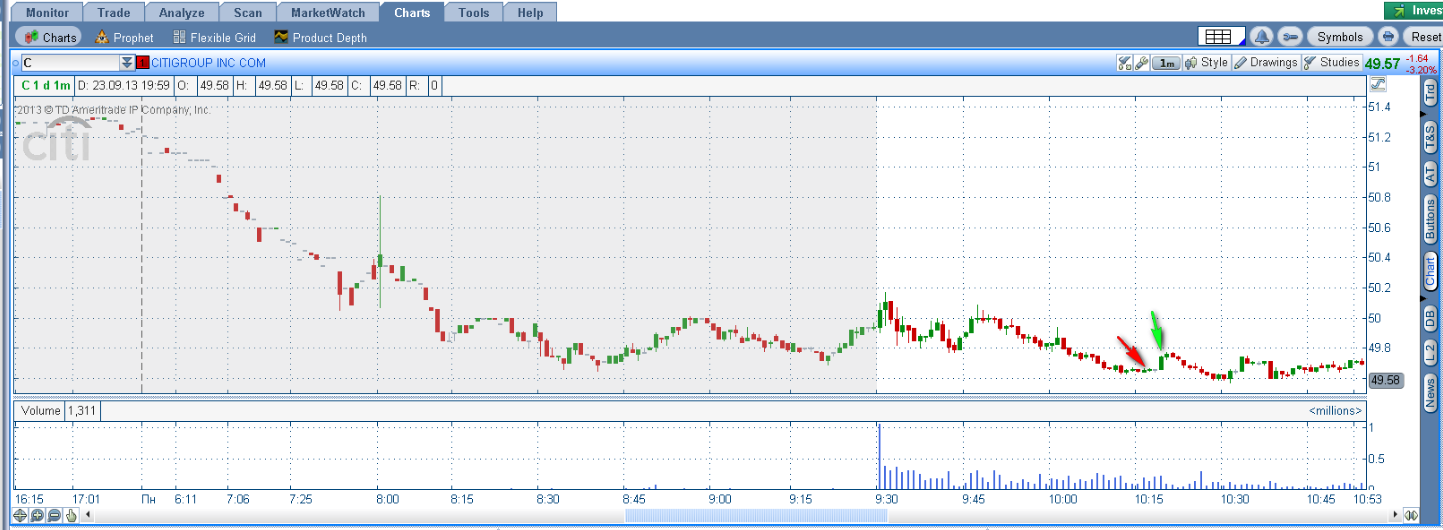The height and width of the screenshot is (530, 1443).
Task: Click the Volume study label
Action: 41,410
